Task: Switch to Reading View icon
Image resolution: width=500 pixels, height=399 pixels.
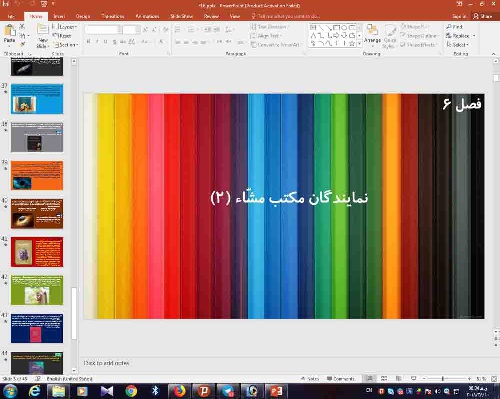Action: (x=399, y=379)
